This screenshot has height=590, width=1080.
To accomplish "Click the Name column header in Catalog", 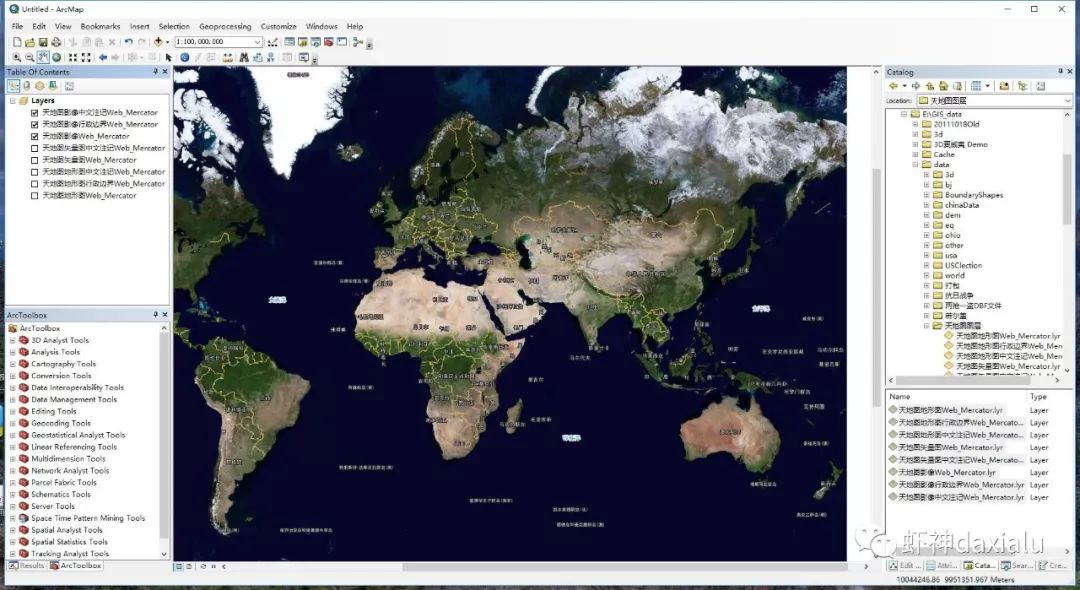I will coord(955,397).
